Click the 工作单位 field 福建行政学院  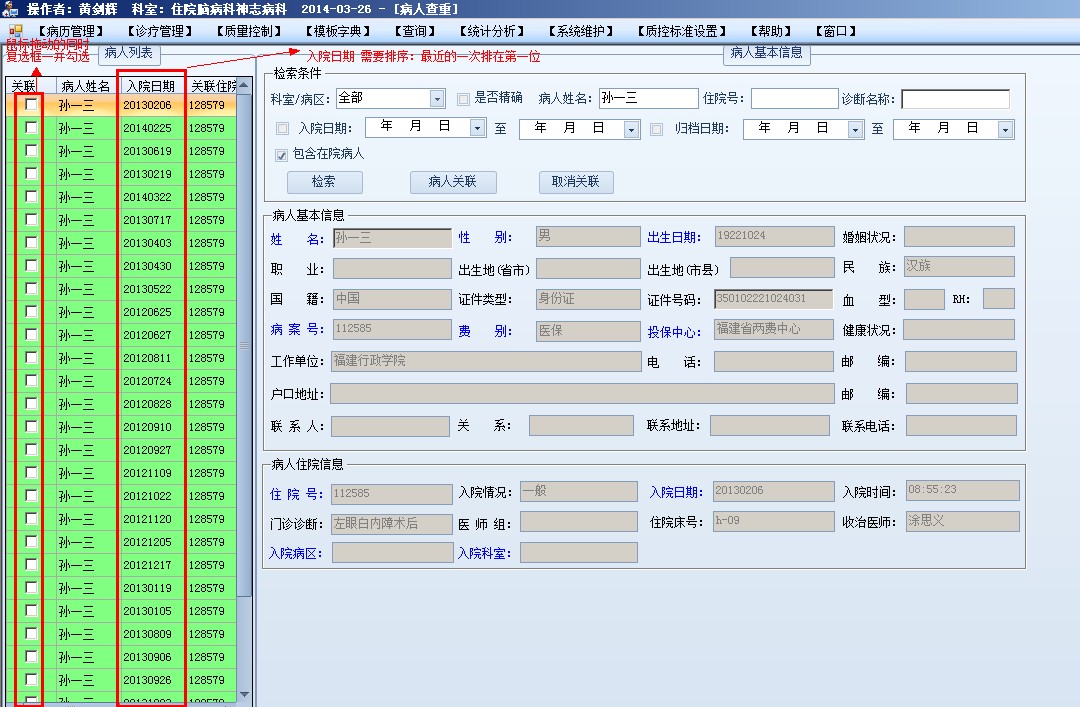(486, 361)
